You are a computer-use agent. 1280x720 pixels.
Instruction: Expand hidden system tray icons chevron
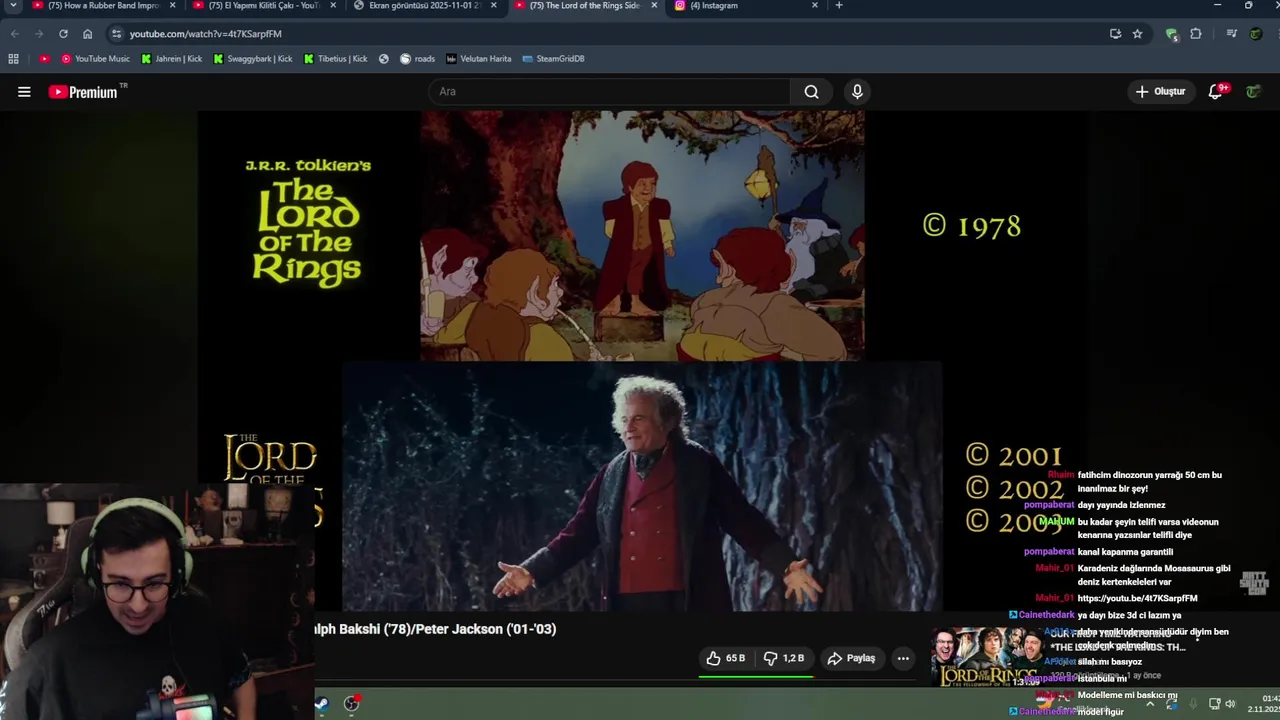point(1150,703)
